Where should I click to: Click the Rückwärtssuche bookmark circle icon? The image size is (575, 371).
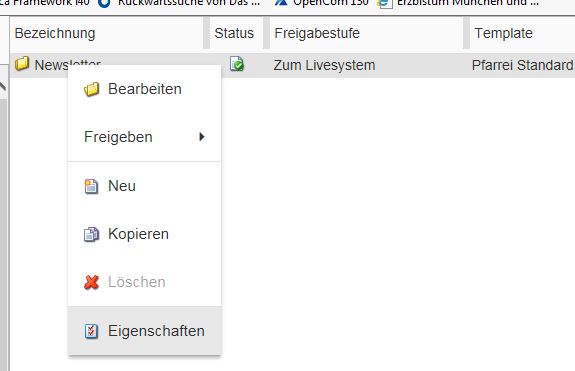pos(105,3)
